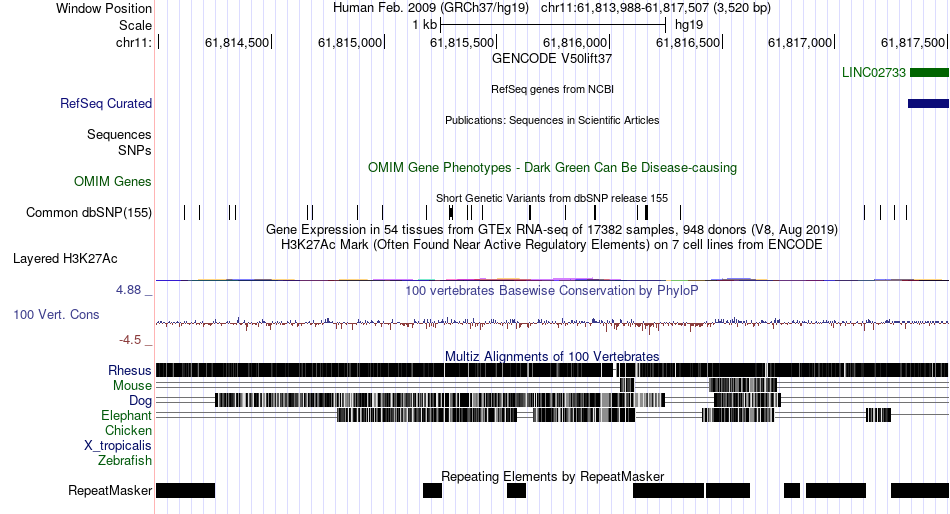Open the OMIM Genes track label
The image size is (950, 514).
point(113,182)
